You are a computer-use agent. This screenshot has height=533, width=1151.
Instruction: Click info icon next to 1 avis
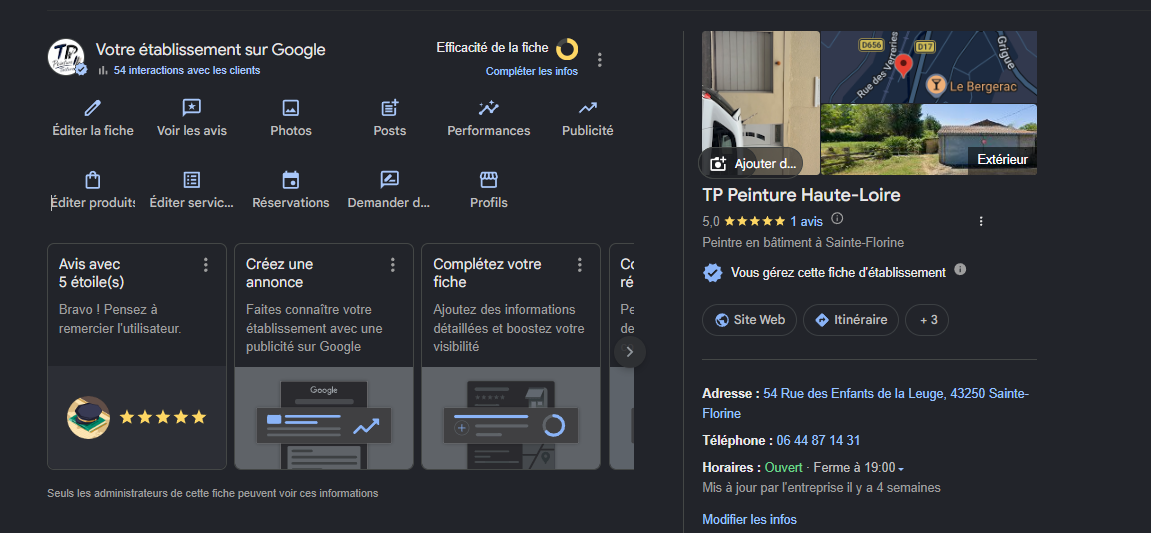(x=837, y=219)
